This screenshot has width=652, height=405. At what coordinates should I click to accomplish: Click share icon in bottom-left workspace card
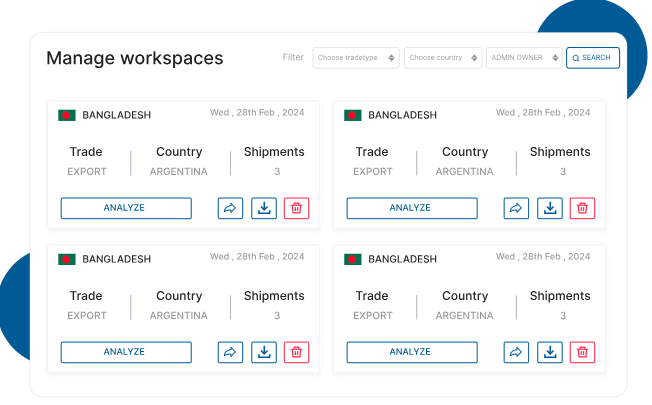[230, 352]
